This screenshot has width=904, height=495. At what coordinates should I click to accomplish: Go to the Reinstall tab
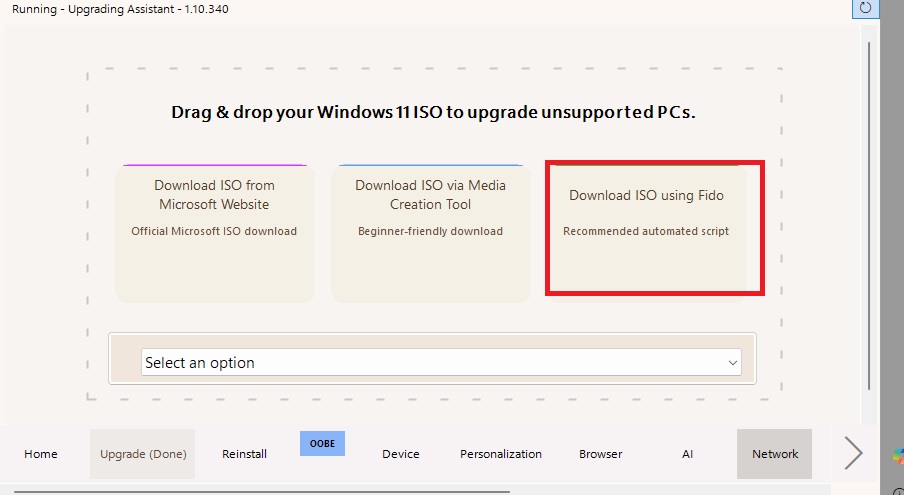click(244, 454)
